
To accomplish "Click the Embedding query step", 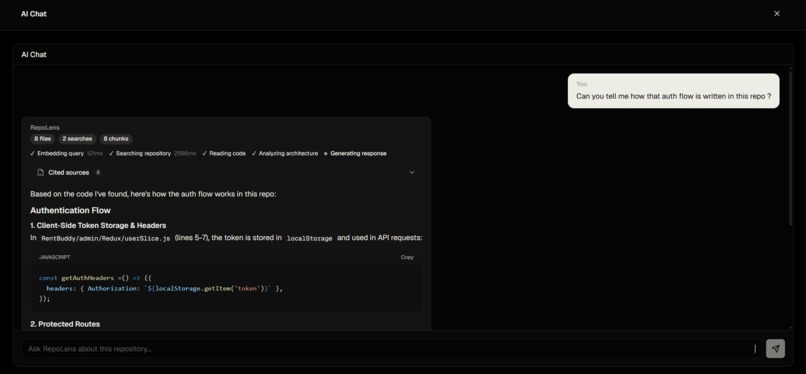I will tap(67, 154).
